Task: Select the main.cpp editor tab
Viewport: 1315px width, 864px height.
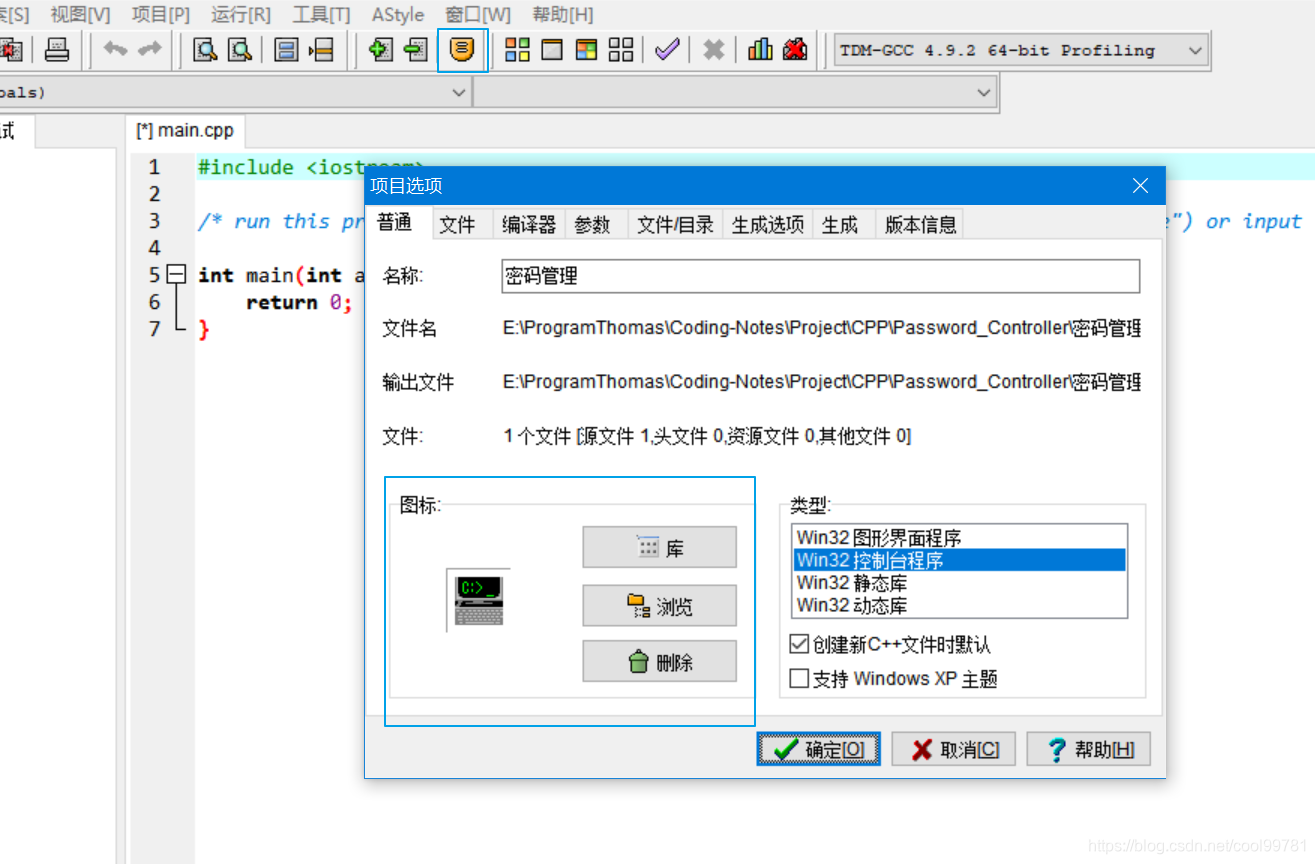Action: coord(187,131)
